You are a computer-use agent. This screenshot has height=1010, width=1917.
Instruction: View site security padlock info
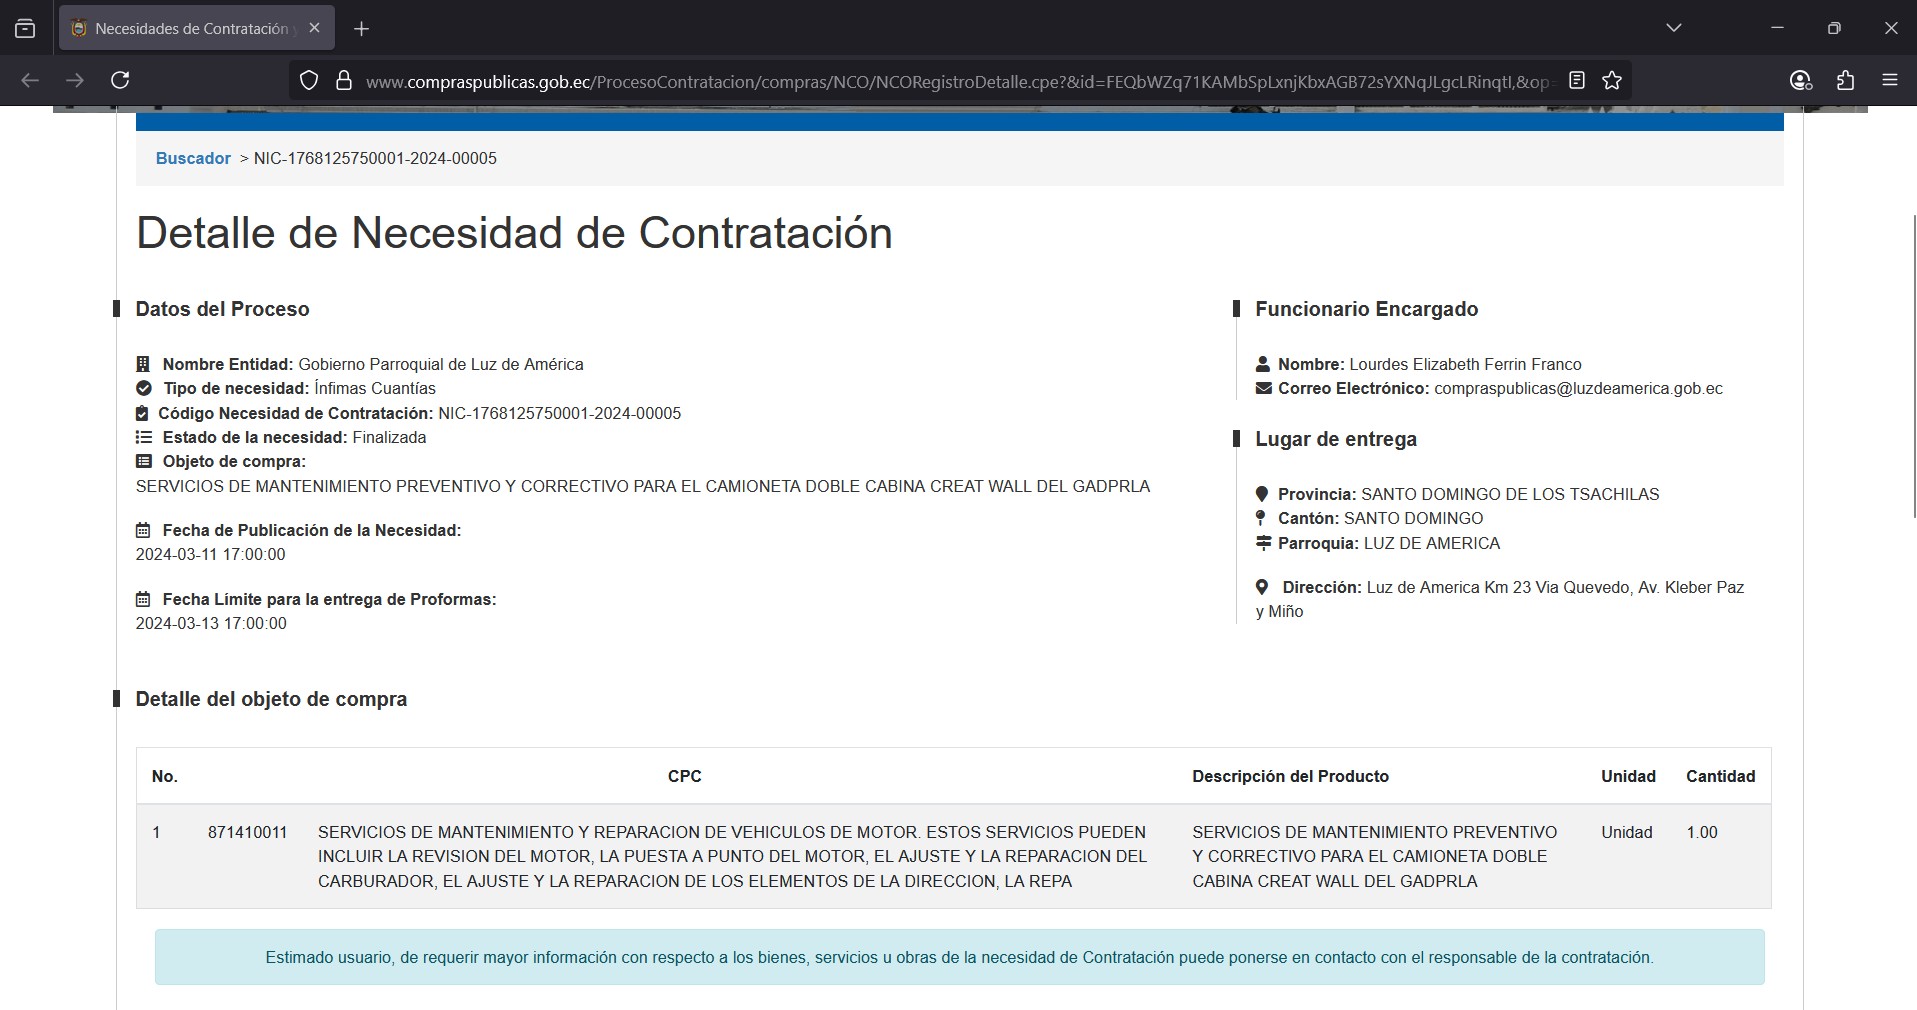[343, 81]
